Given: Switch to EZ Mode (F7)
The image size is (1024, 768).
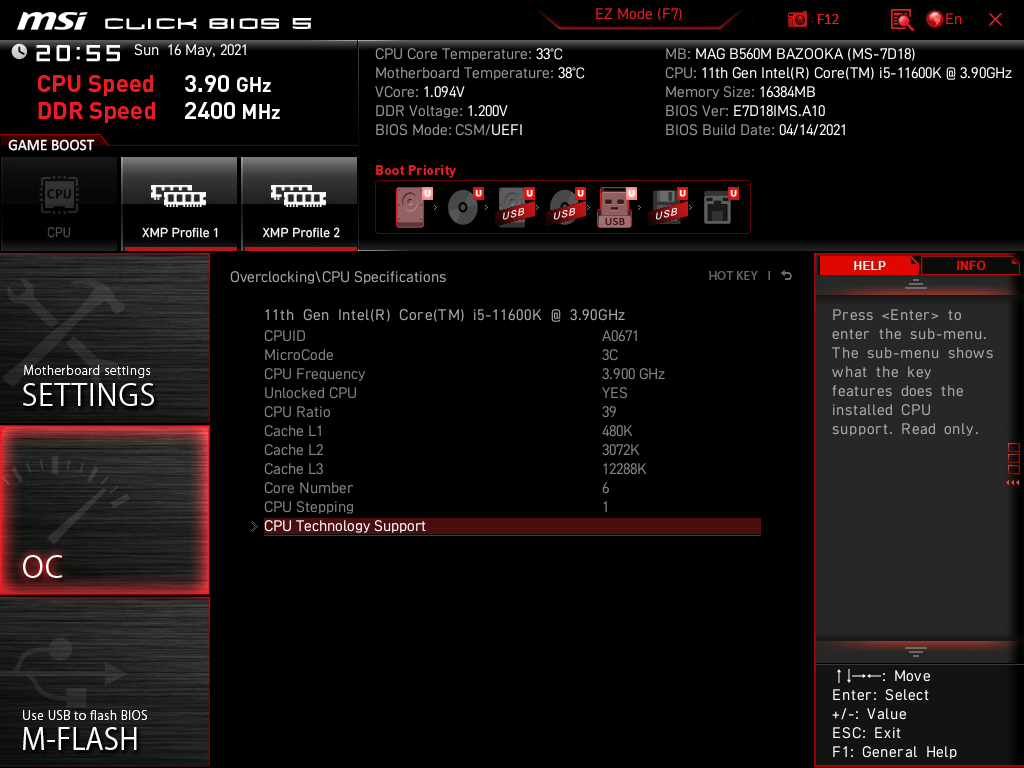Looking at the screenshot, I should click(x=638, y=14).
